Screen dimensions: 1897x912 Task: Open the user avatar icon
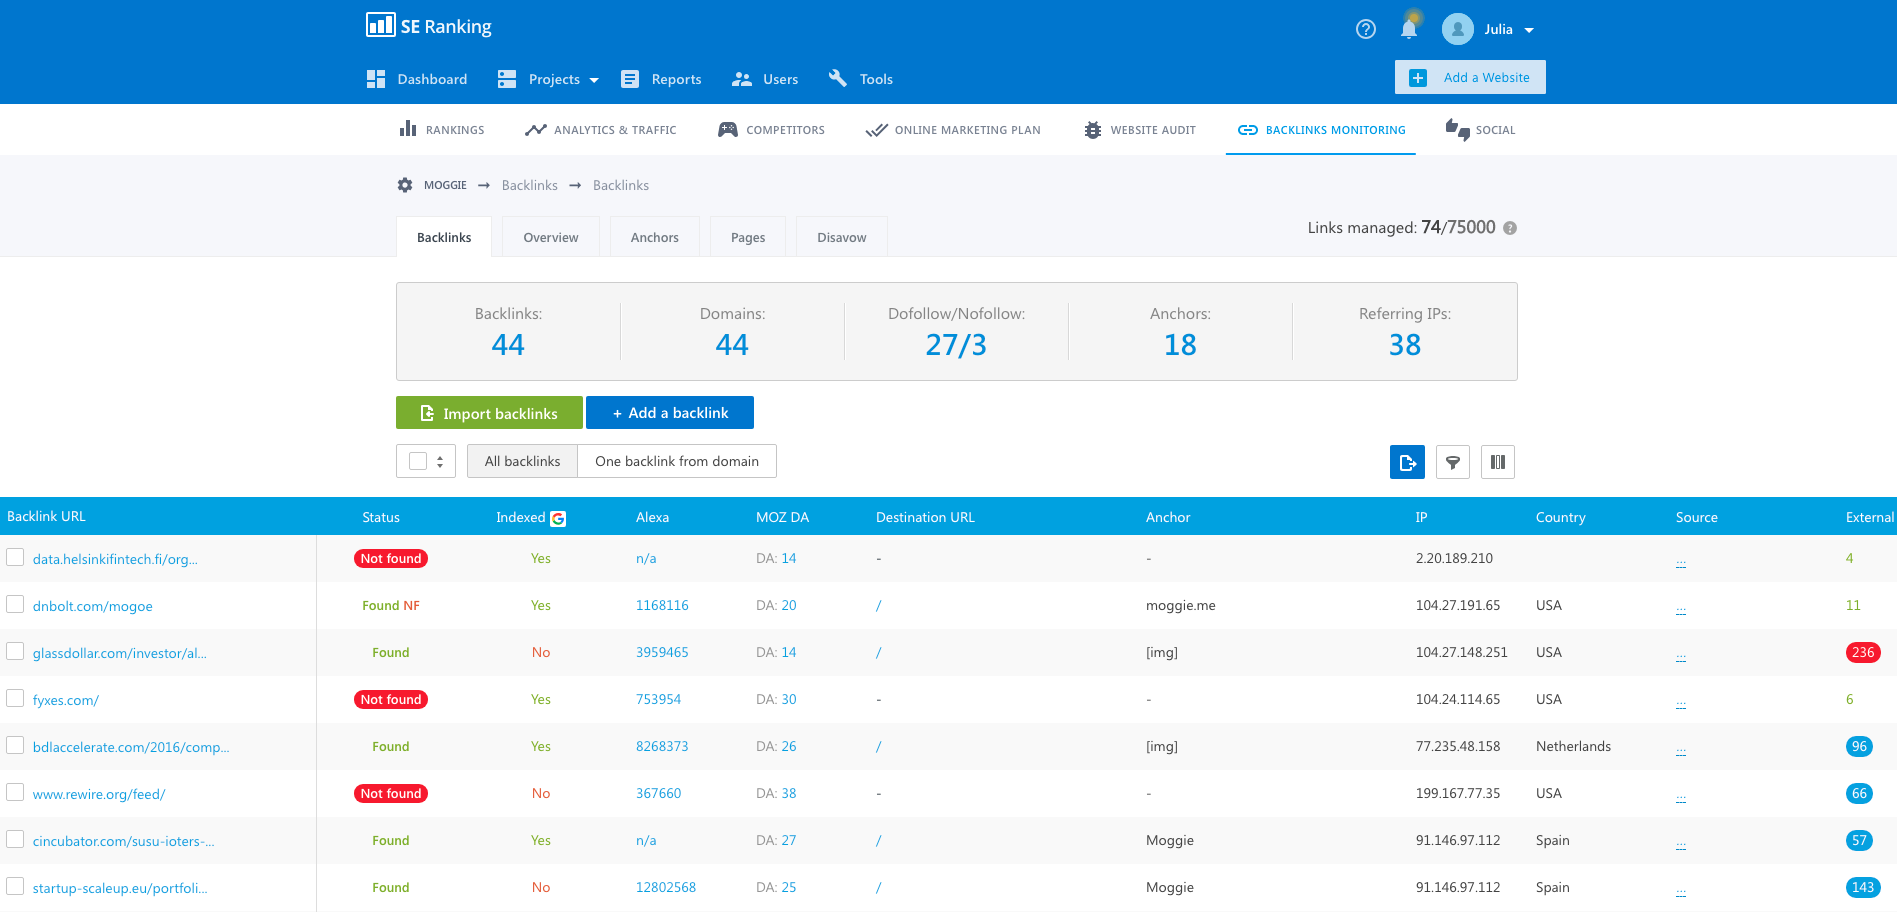point(1457,29)
